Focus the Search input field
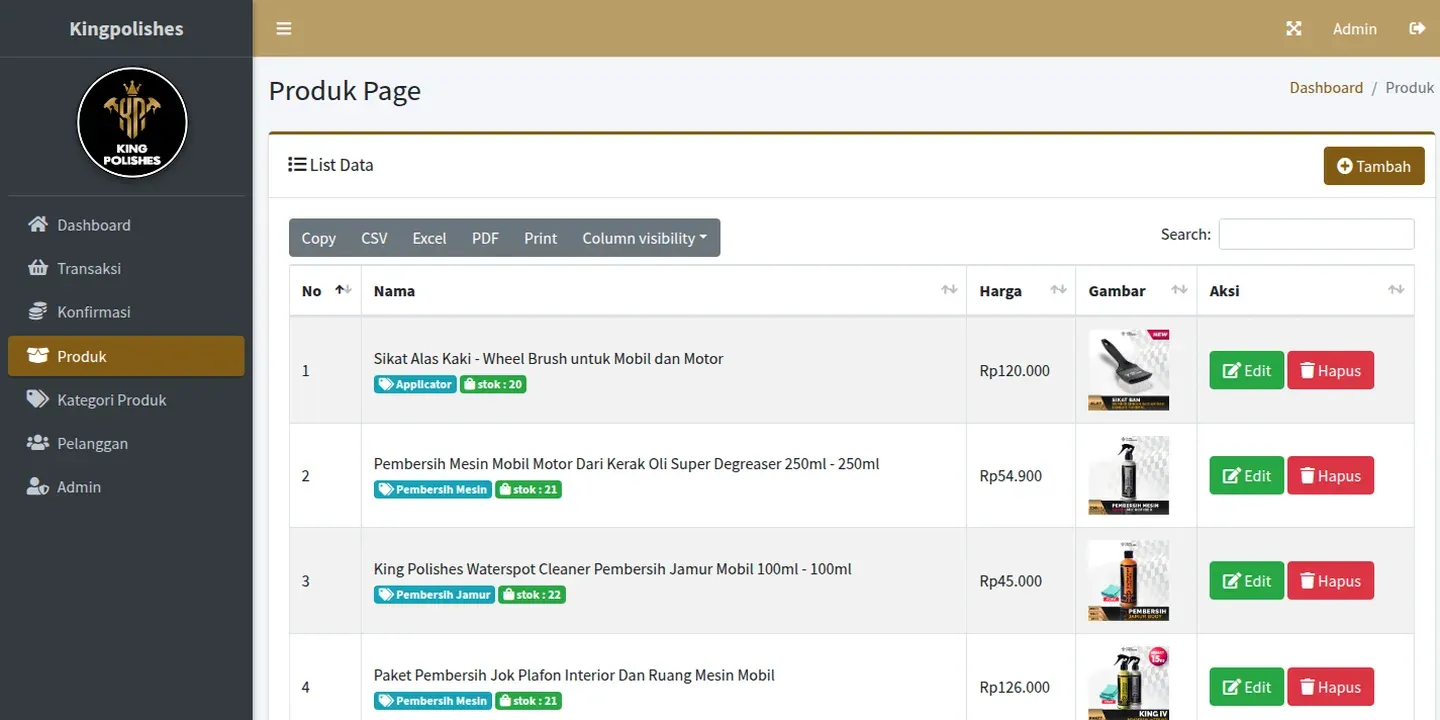This screenshot has height=720, width=1440. pyautogui.click(x=1316, y=234)
